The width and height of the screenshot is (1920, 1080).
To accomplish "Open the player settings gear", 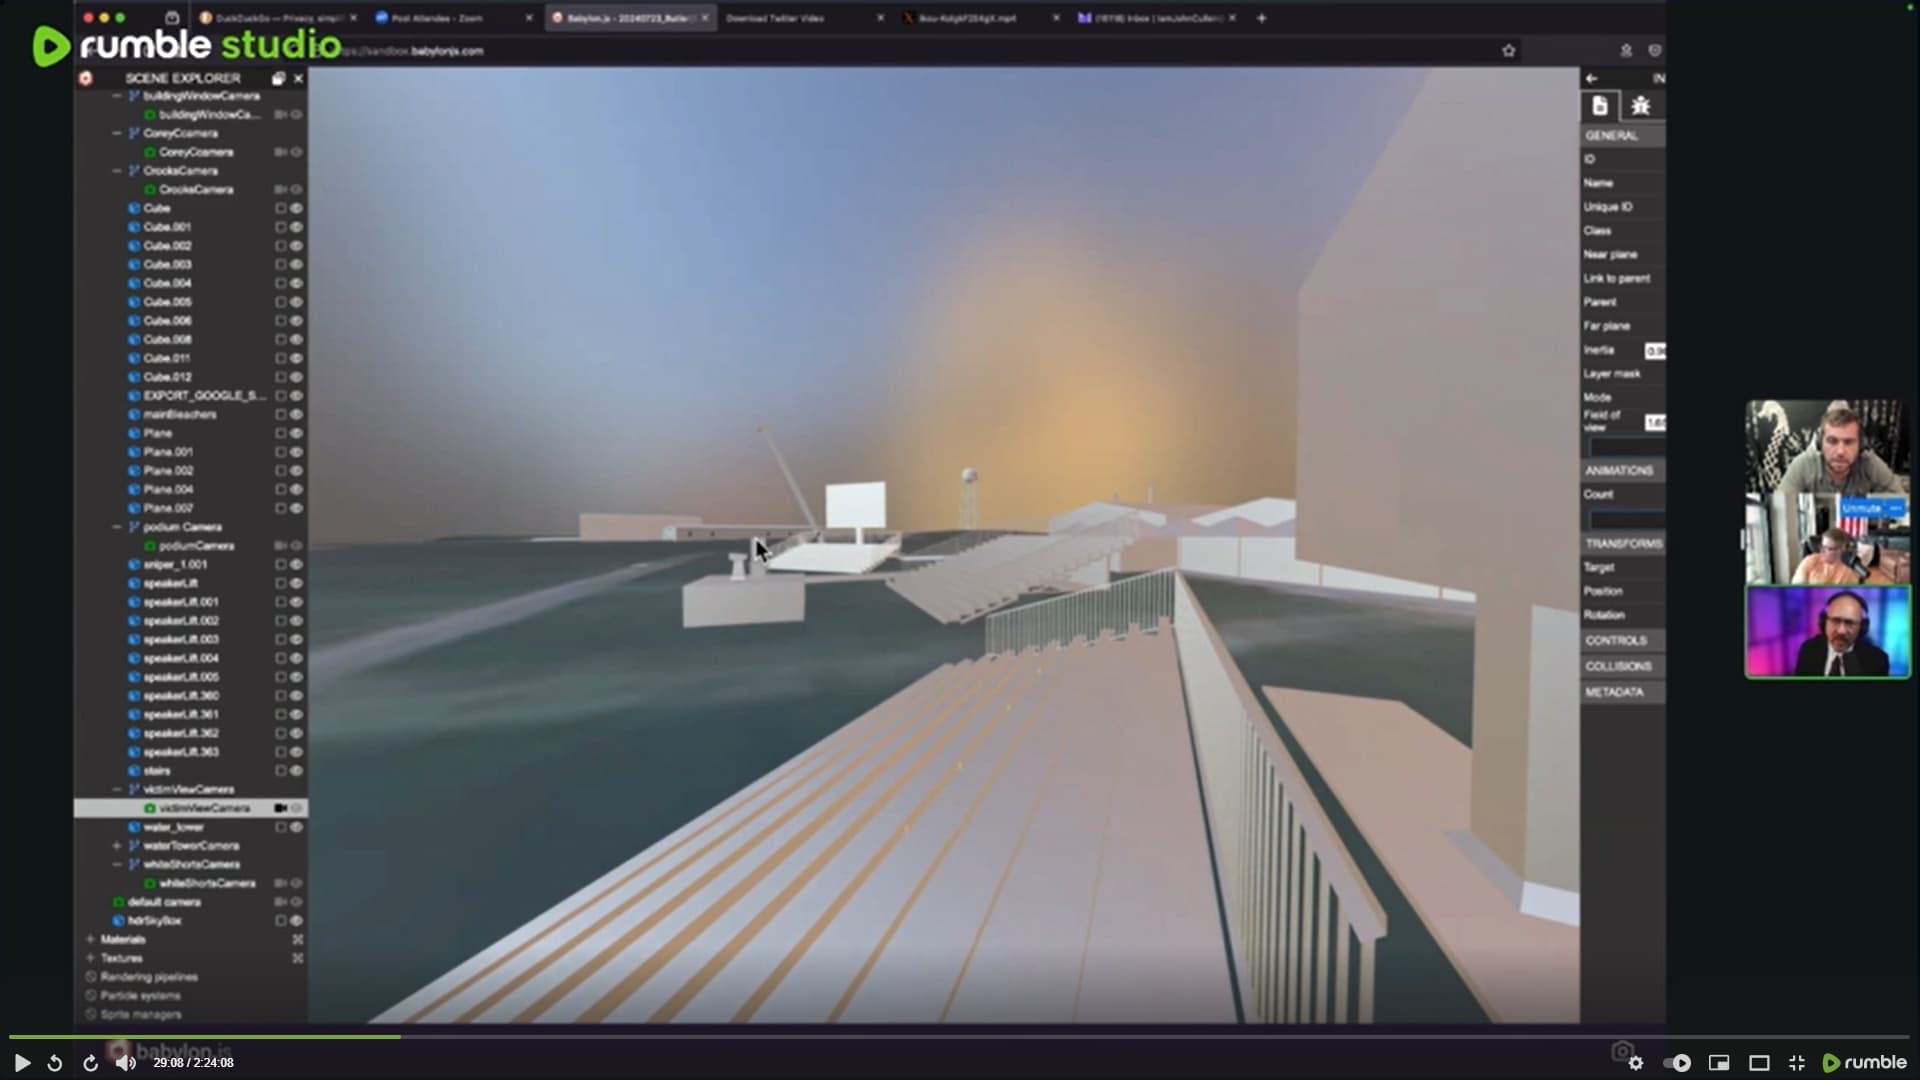I will pos(1636,1063).
